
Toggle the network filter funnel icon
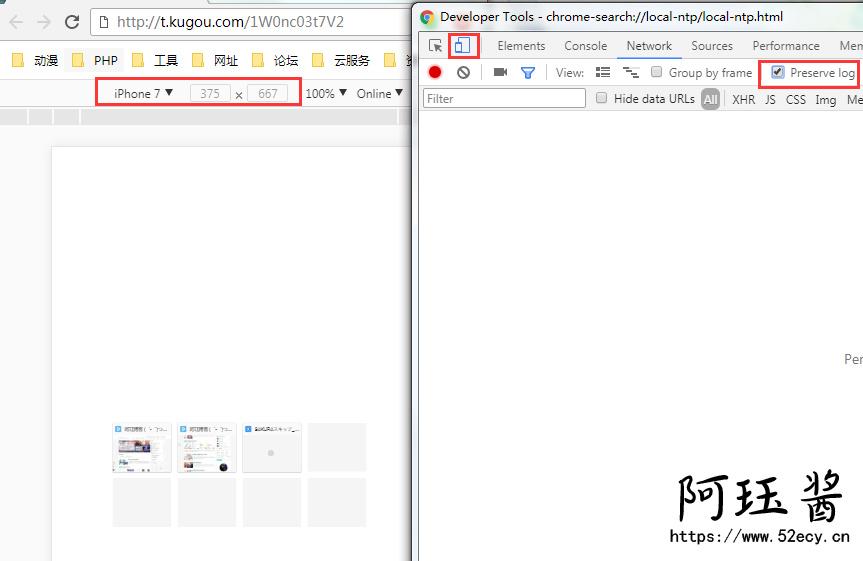528,73
